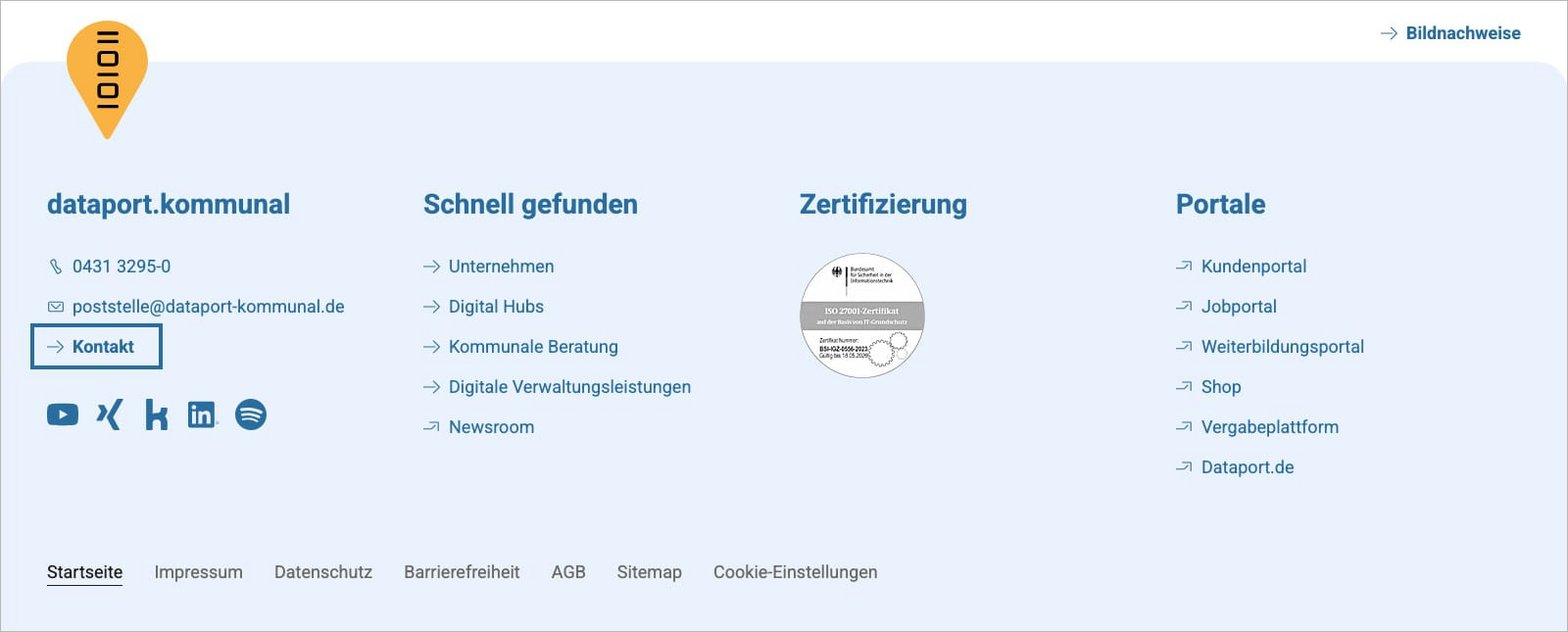
Task: Open the Bildnachweise link
Action: (x=1462, y=34)
